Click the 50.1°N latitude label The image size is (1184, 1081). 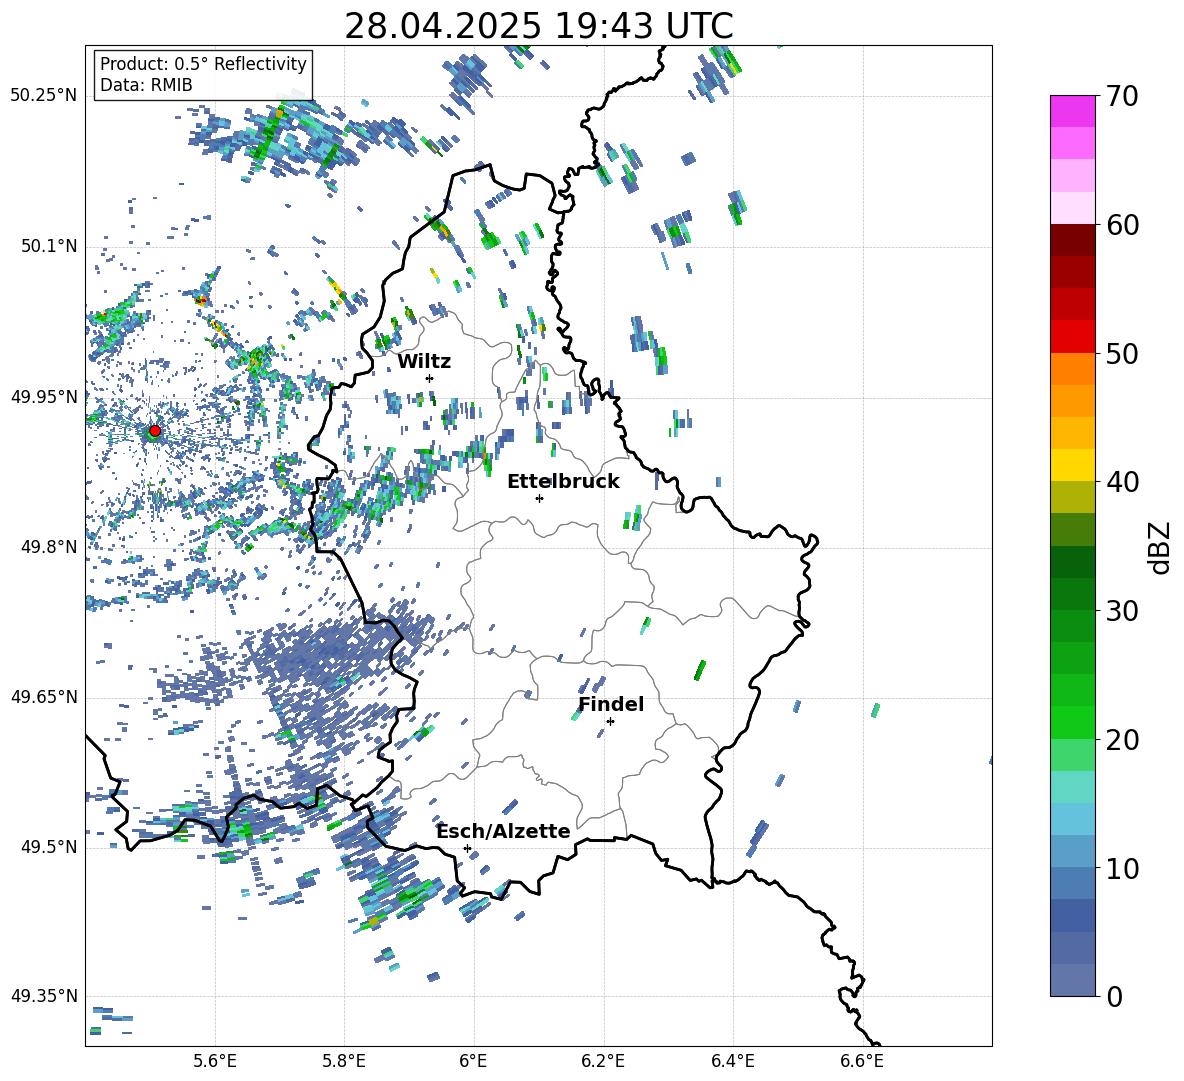tap(48, 246)
